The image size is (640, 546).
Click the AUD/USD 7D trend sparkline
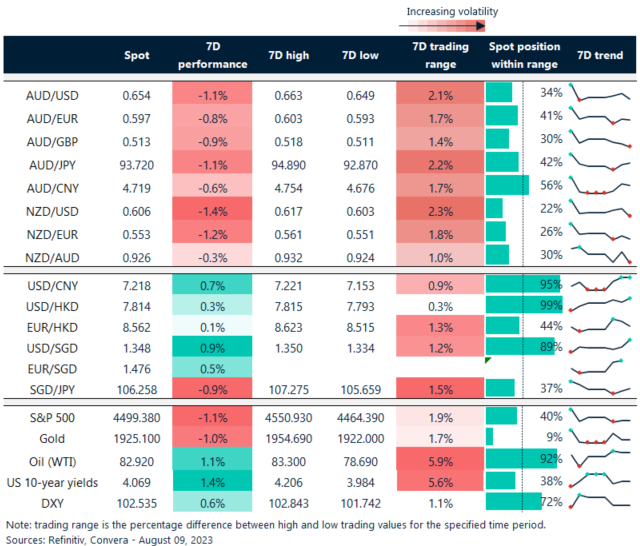pos(600,94)
